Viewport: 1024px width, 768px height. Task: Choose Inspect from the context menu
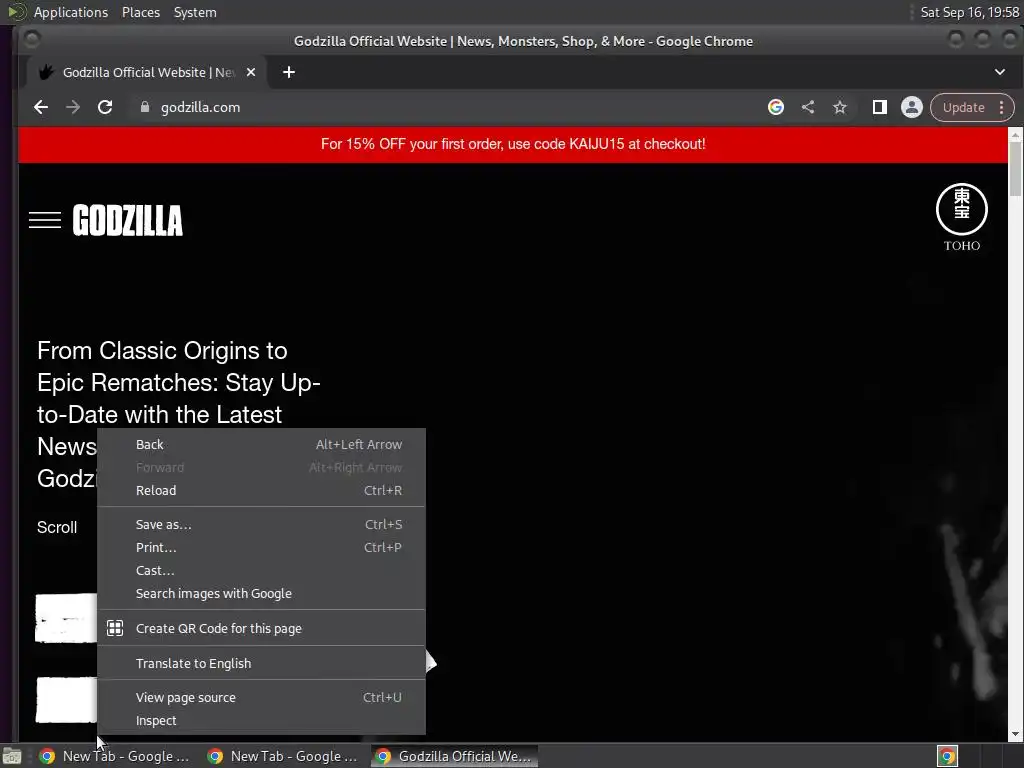click(261, 720)
